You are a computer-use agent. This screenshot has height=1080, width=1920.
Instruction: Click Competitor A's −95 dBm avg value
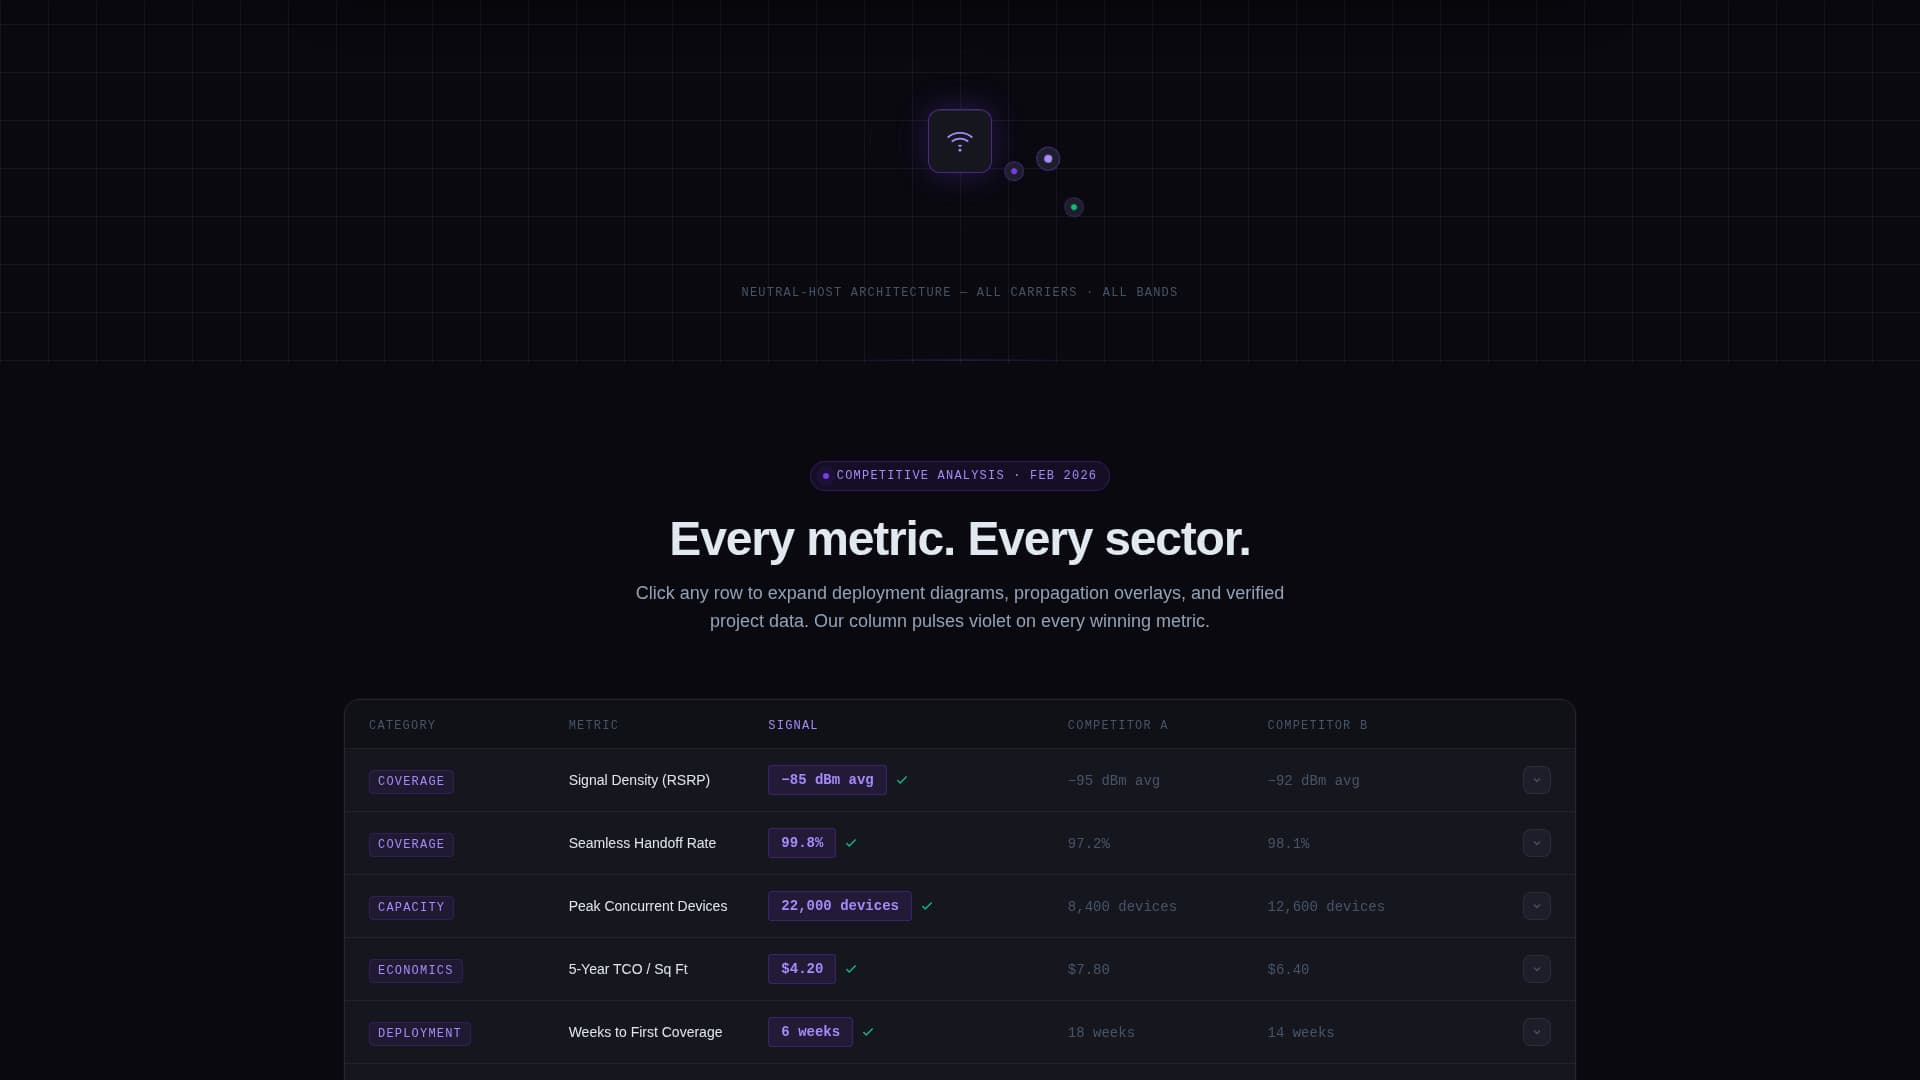(x=1113, y=781)
